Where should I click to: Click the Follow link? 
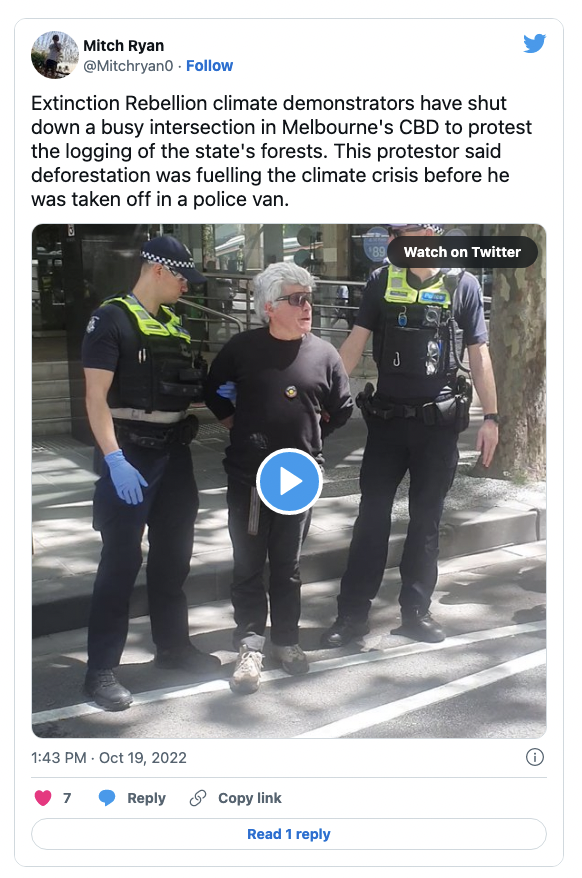209,66
